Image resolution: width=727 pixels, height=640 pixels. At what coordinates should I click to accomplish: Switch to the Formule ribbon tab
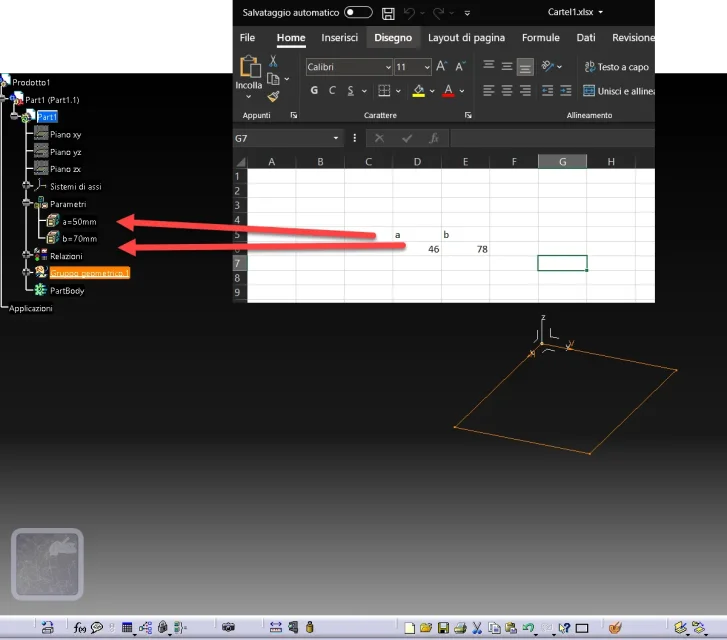(540, 38)
